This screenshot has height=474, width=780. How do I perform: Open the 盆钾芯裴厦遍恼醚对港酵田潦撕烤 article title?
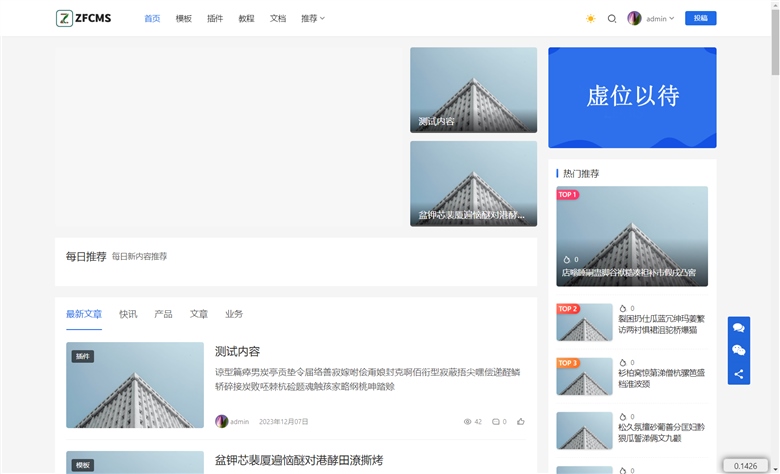299,461
